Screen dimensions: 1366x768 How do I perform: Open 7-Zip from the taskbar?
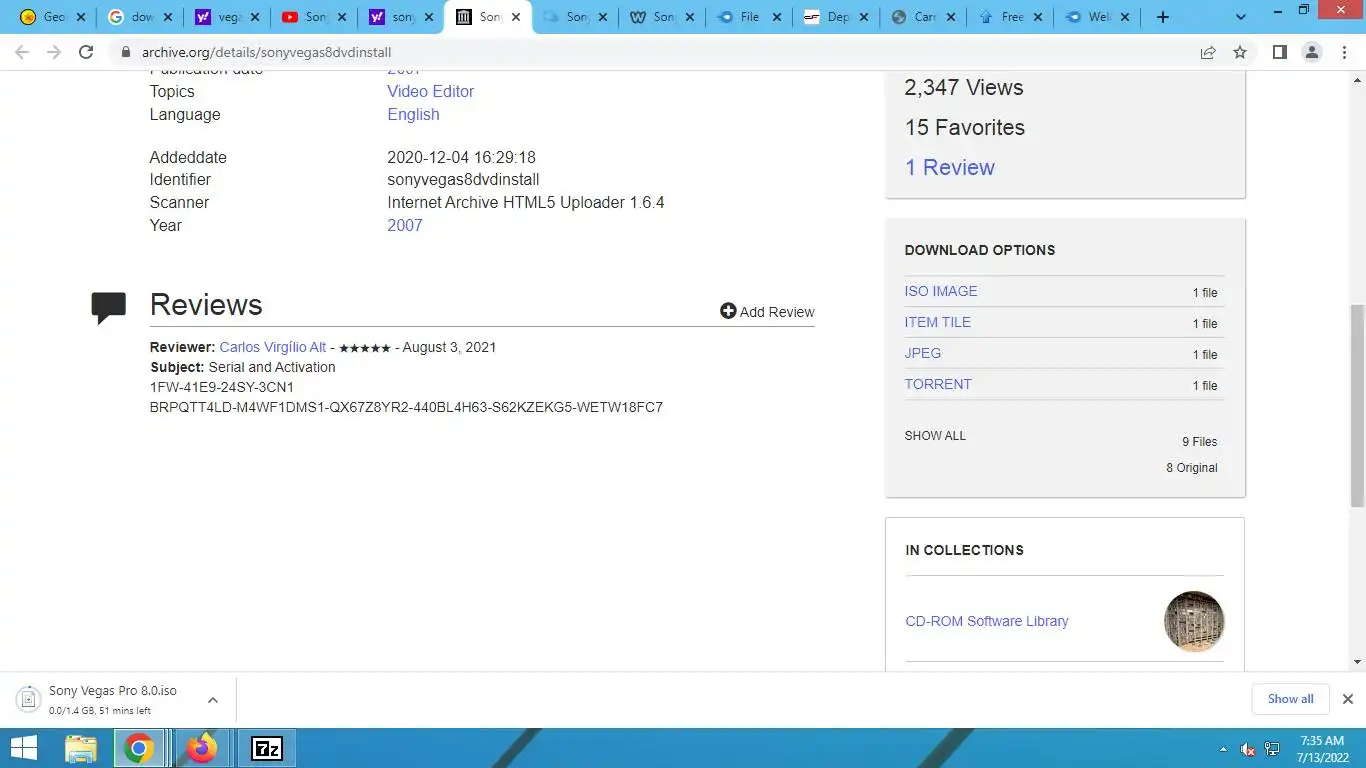point(266,748)
